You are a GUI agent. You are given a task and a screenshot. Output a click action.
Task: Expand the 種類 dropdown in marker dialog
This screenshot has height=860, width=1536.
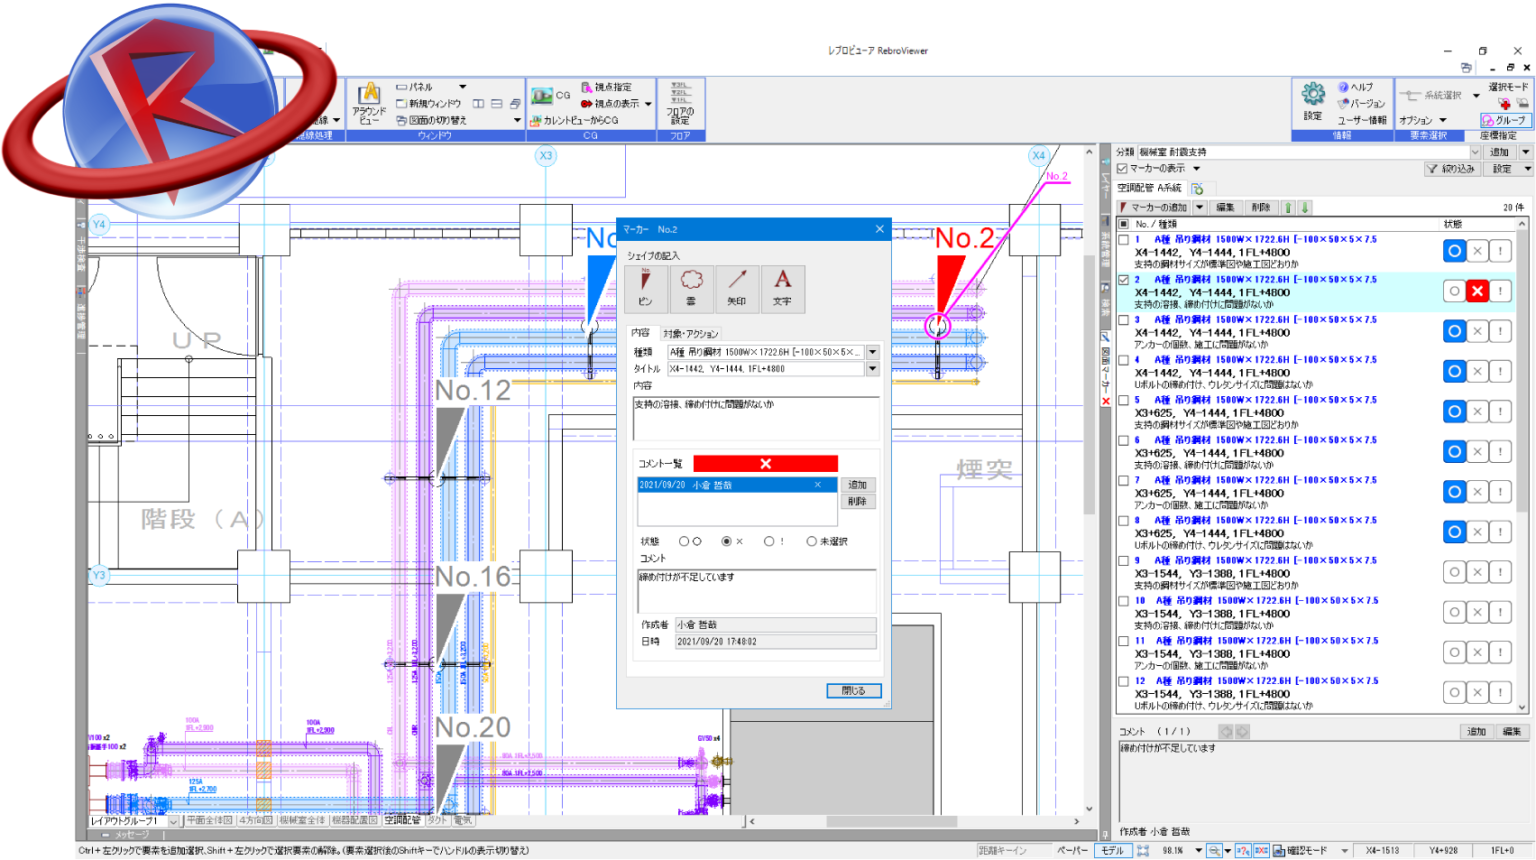click(872, 352)
